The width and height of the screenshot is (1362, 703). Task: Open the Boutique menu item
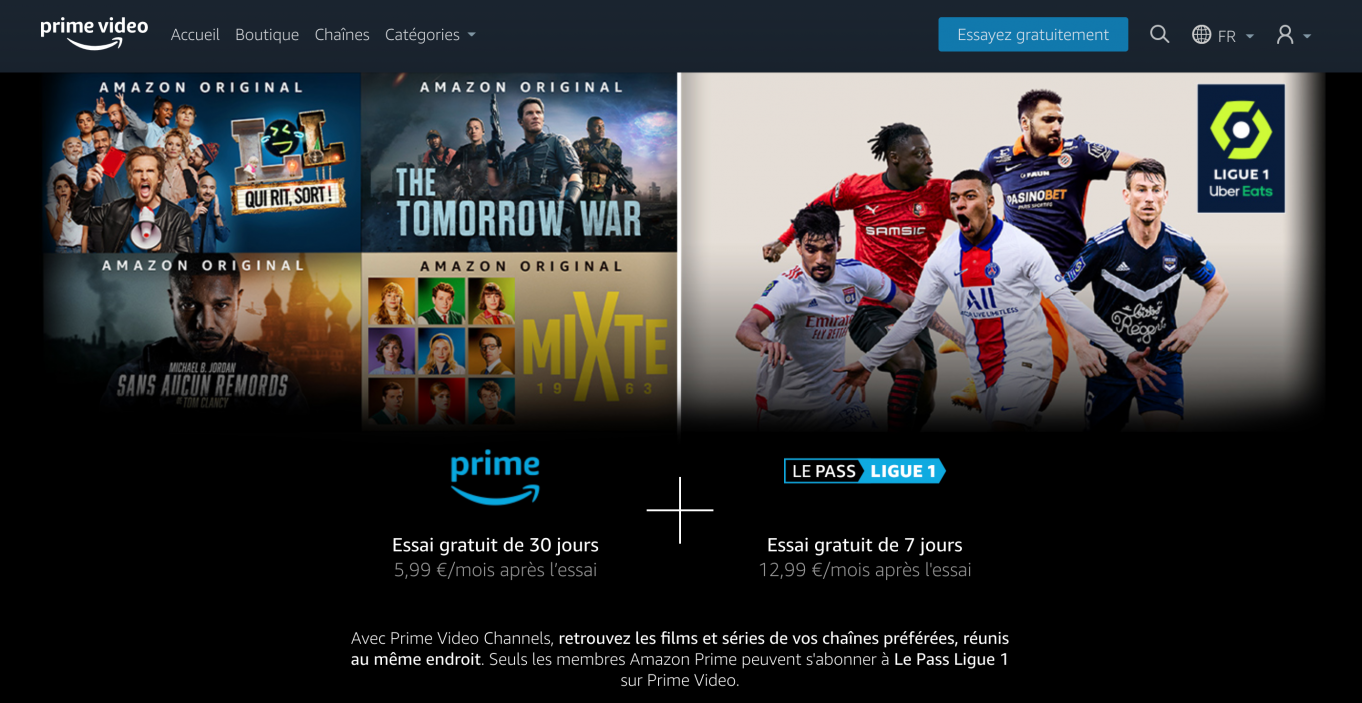coord(267,34)
